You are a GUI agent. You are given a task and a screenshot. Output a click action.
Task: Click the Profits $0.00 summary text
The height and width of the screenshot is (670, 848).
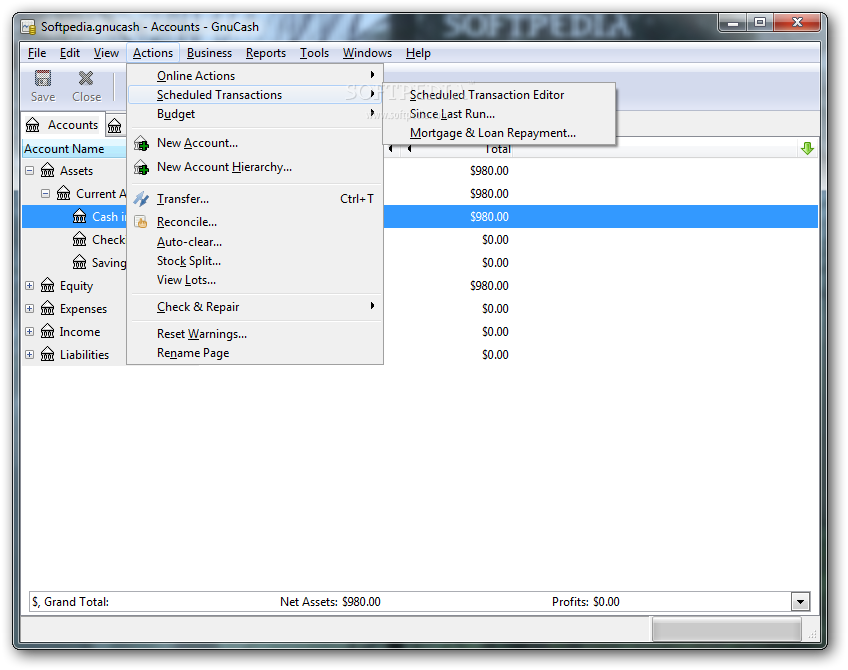pos(586,601)
